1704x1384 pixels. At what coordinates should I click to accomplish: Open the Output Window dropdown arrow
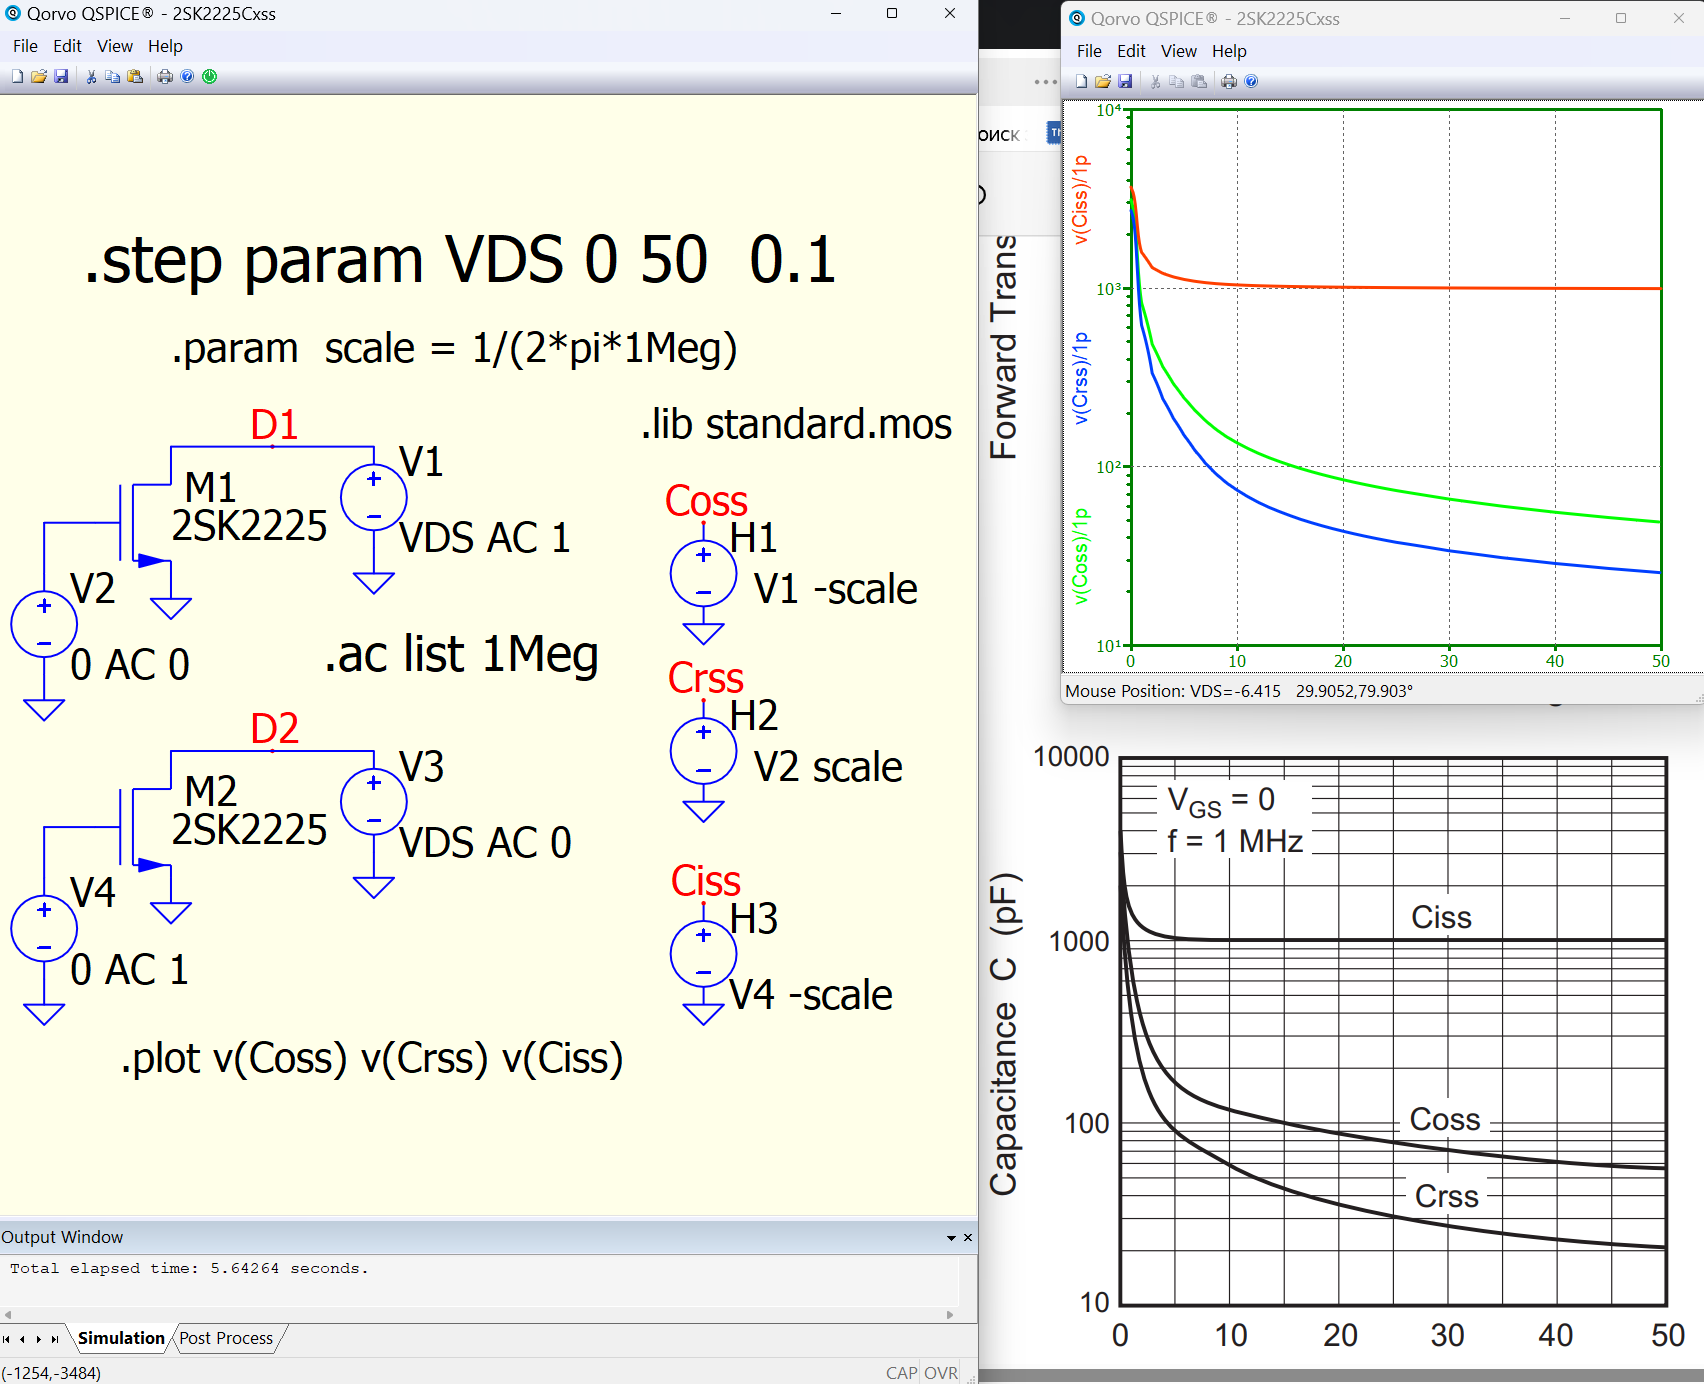951,1238
